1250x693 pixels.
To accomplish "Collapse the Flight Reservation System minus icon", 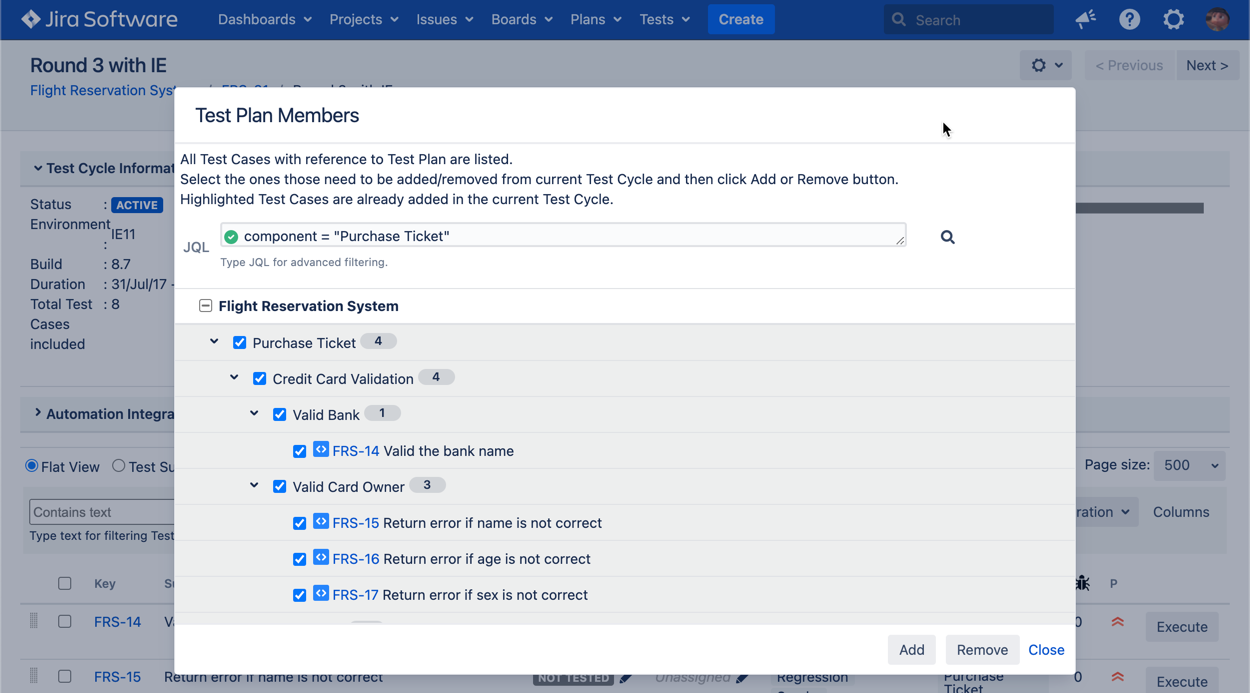I will pos(205,306).
